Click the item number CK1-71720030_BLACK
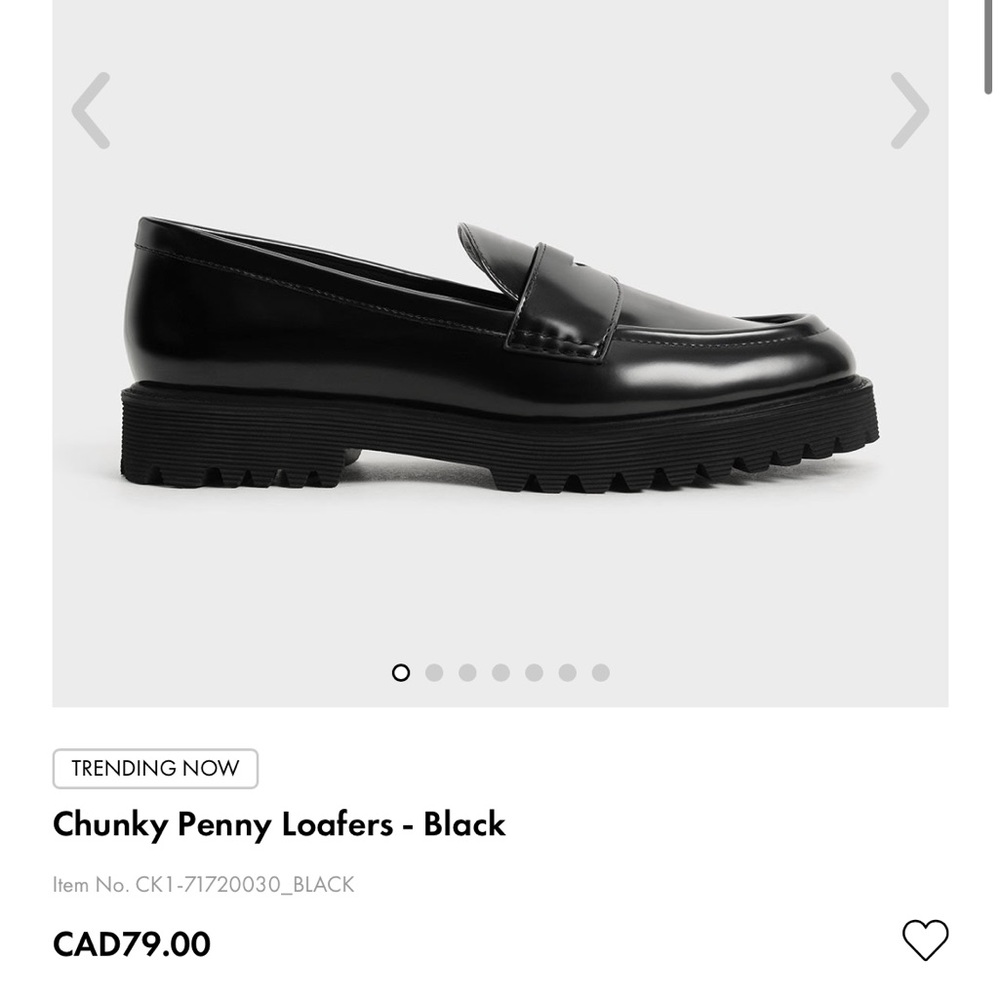Image resolution: width=1000 pixels, height=1000 pixels. tap(203, 884)
